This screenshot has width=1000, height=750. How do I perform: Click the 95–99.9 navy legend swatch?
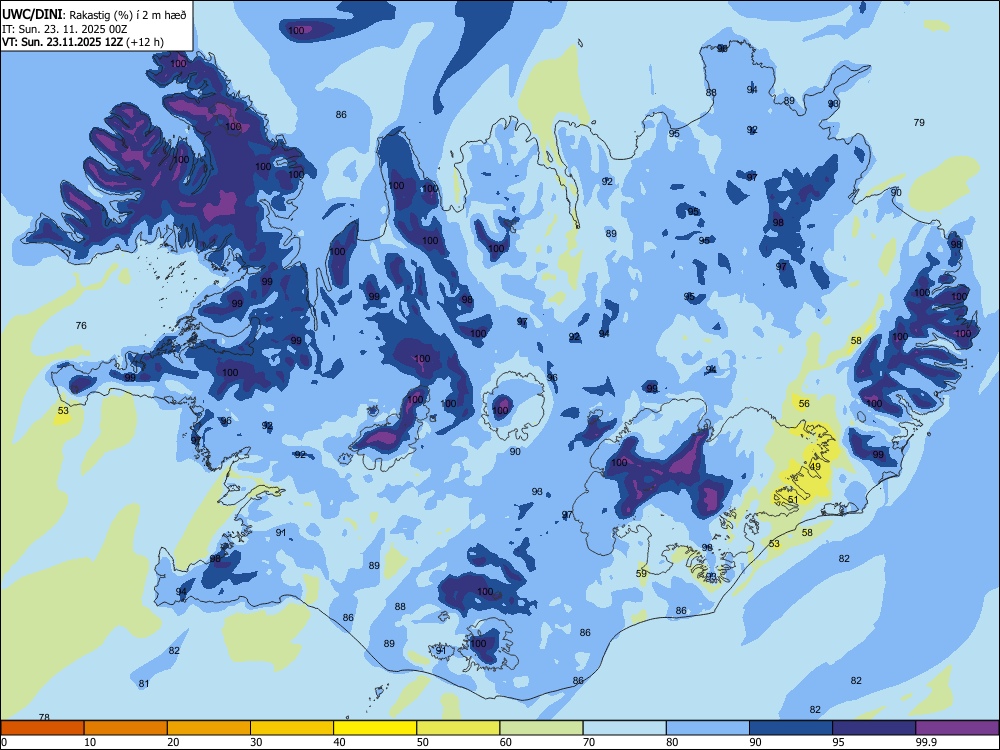click(874, 728)
